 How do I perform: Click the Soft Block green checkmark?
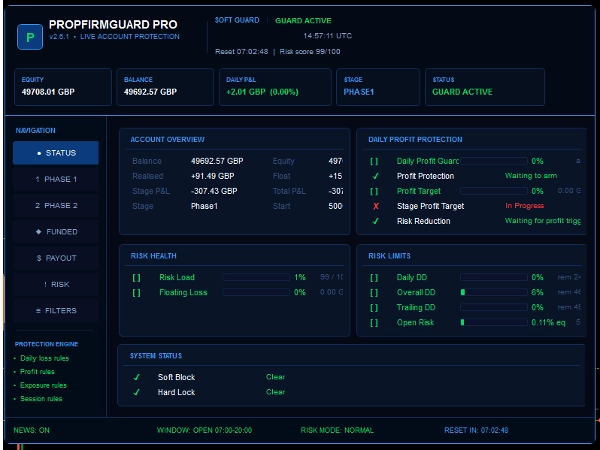point(136,377)
